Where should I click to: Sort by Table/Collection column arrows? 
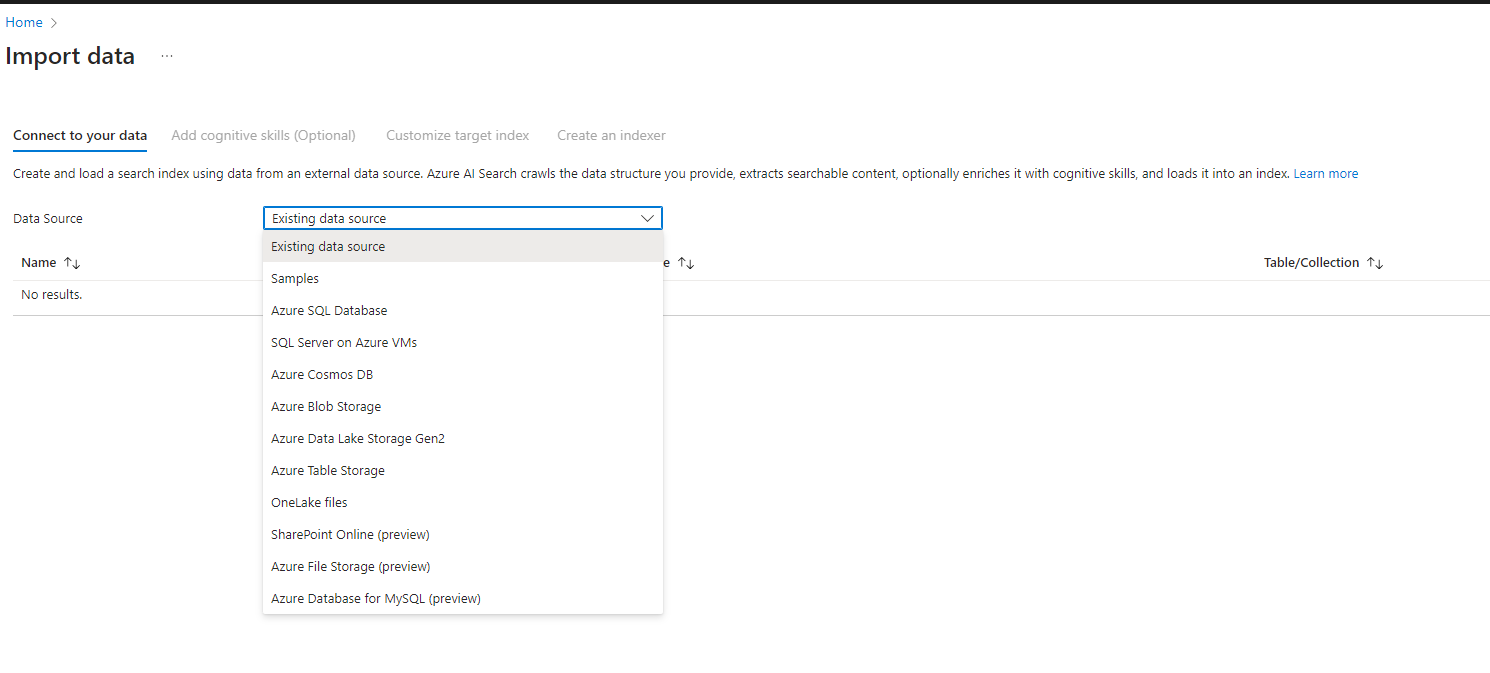1375,263
